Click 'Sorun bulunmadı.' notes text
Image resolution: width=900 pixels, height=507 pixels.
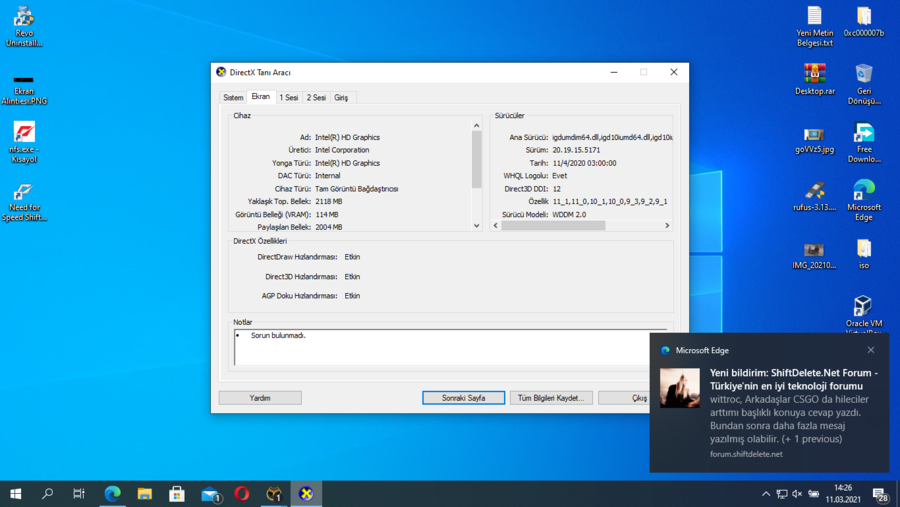point(278,335)
